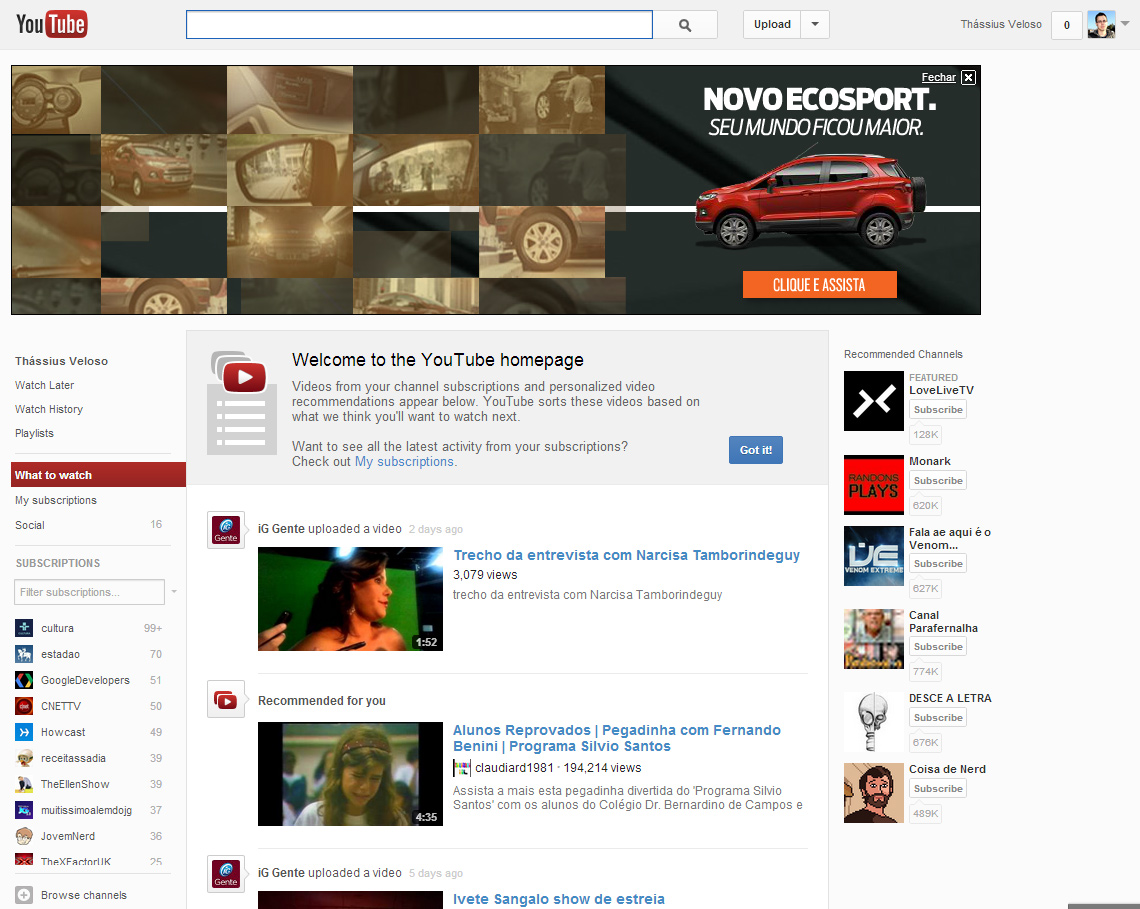The width and height of the screenshot is (1140, 909).
Task: Open the user avatar in header
Action: pyautogui.click(x=1101, y=25)
